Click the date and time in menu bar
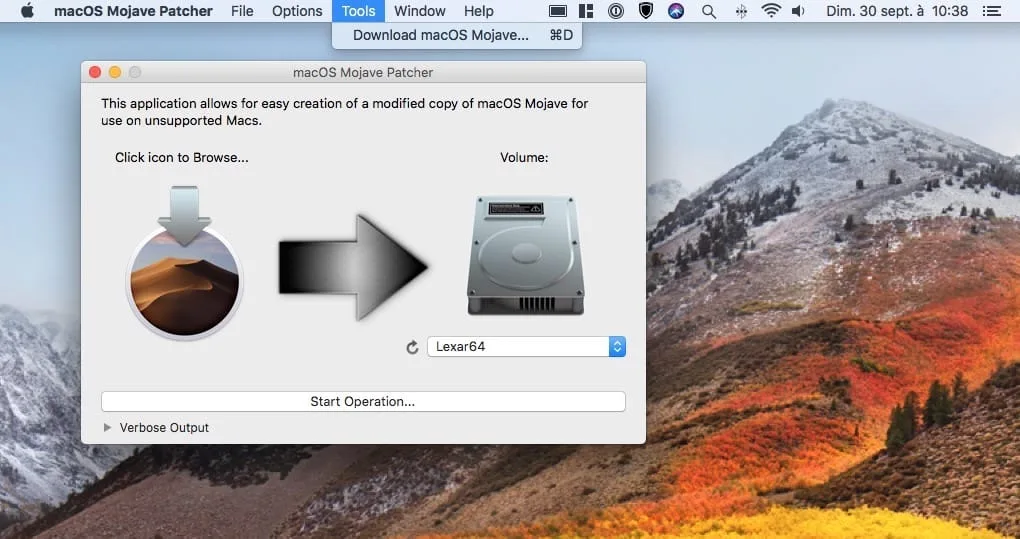Viewport: 1020px width, 539px height. (x=897, y=11)
